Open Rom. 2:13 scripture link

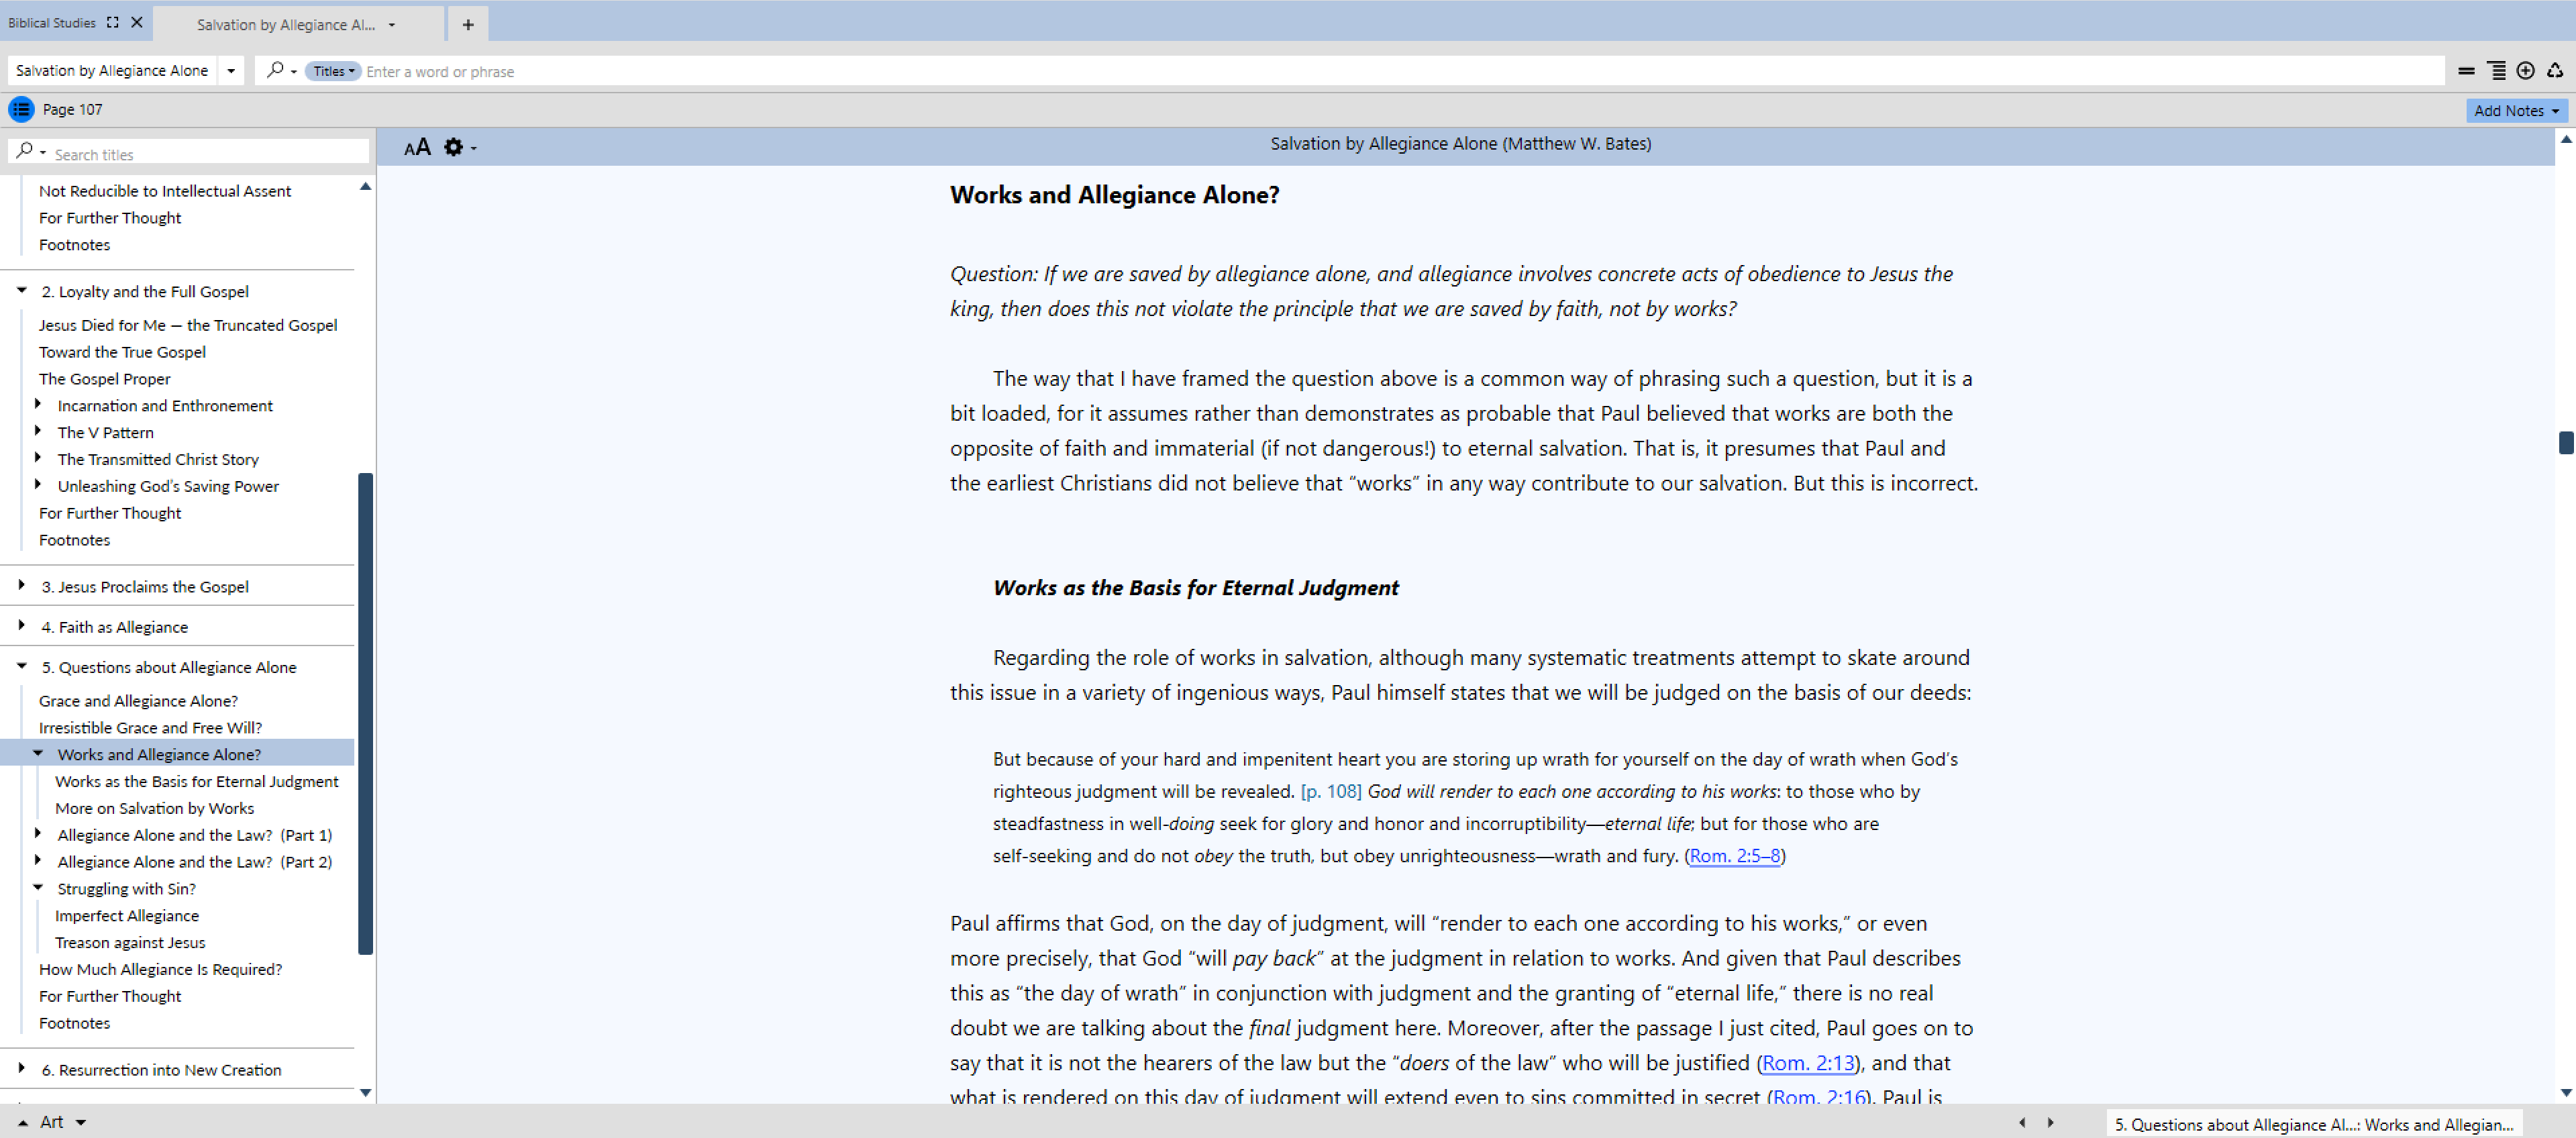pos(1808,1063)
